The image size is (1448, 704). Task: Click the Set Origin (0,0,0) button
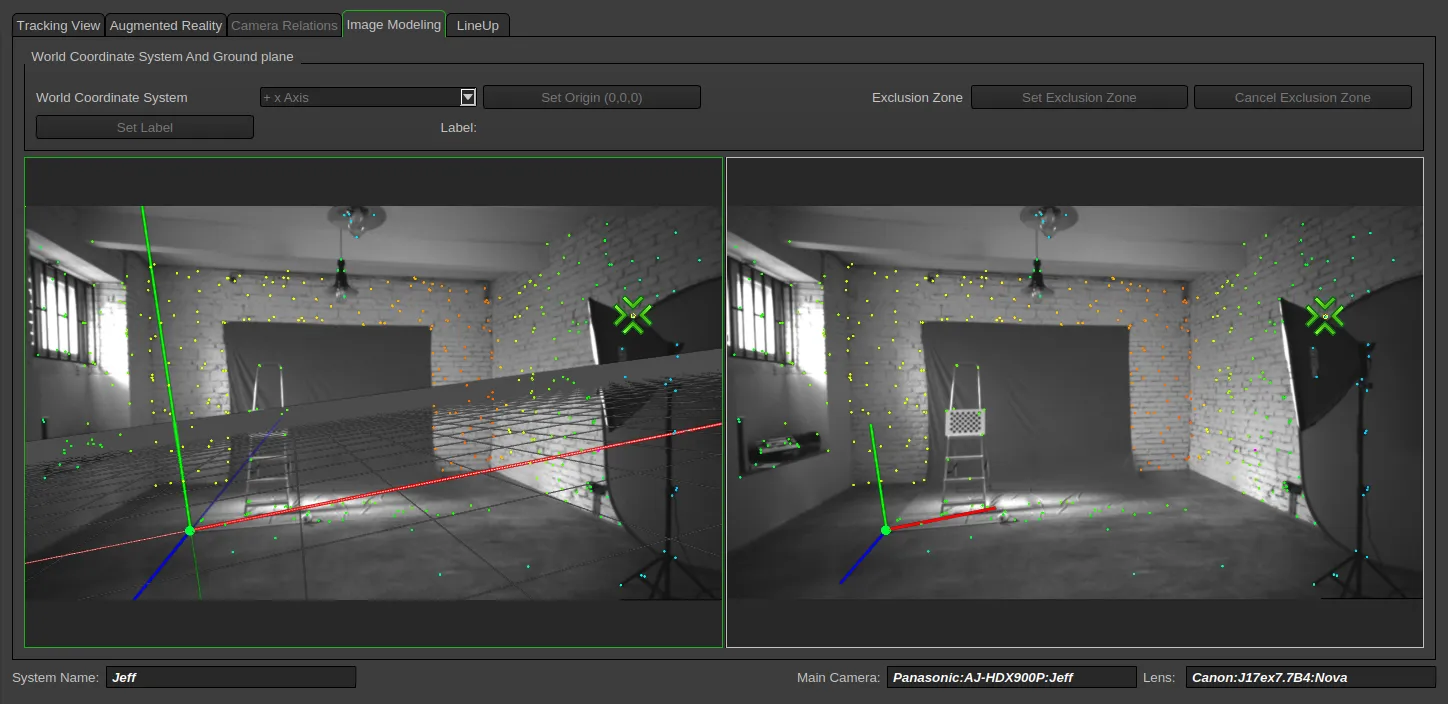(592, 97)
